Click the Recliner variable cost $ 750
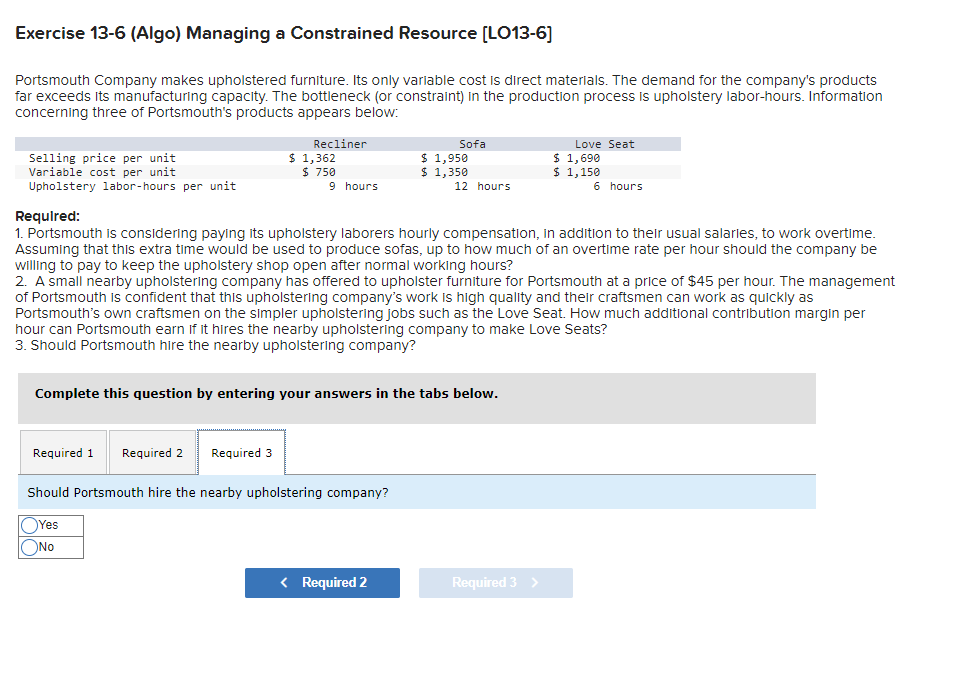 click(x=319, y=172)
